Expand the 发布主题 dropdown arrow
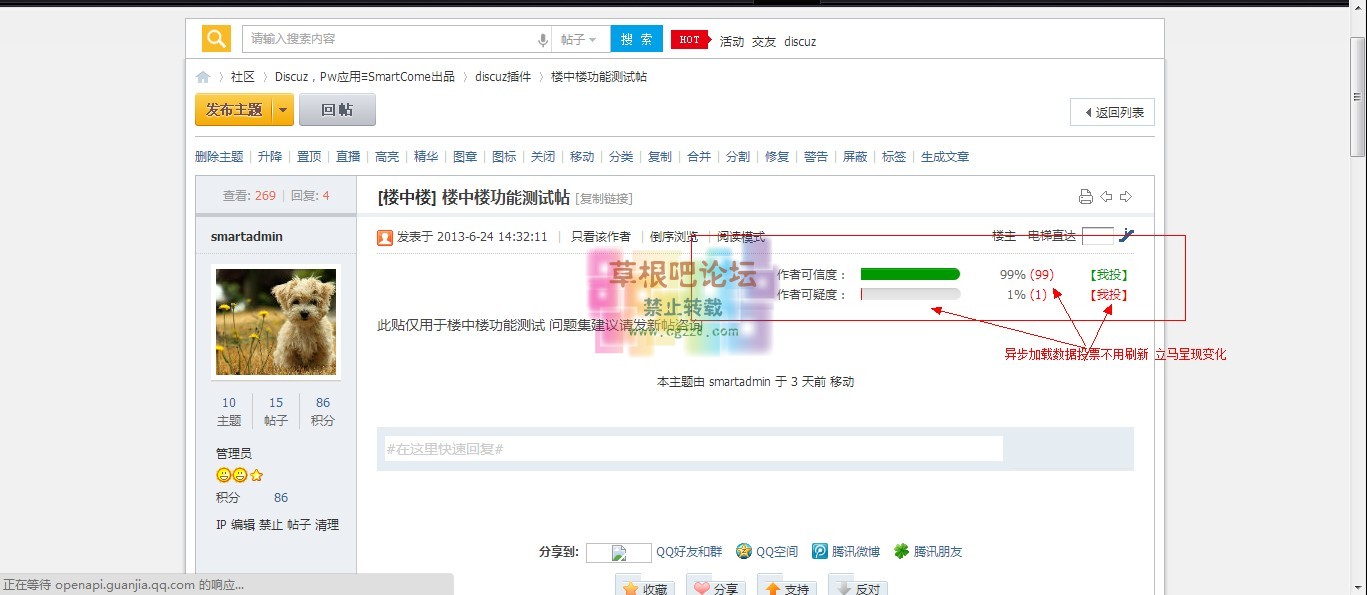 pos(283,110)
